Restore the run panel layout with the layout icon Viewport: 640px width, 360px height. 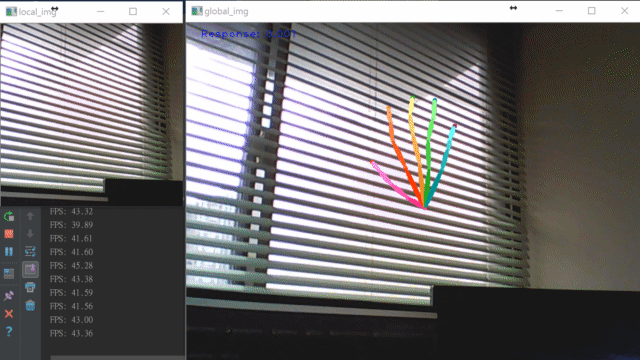(x=9, y=273)
